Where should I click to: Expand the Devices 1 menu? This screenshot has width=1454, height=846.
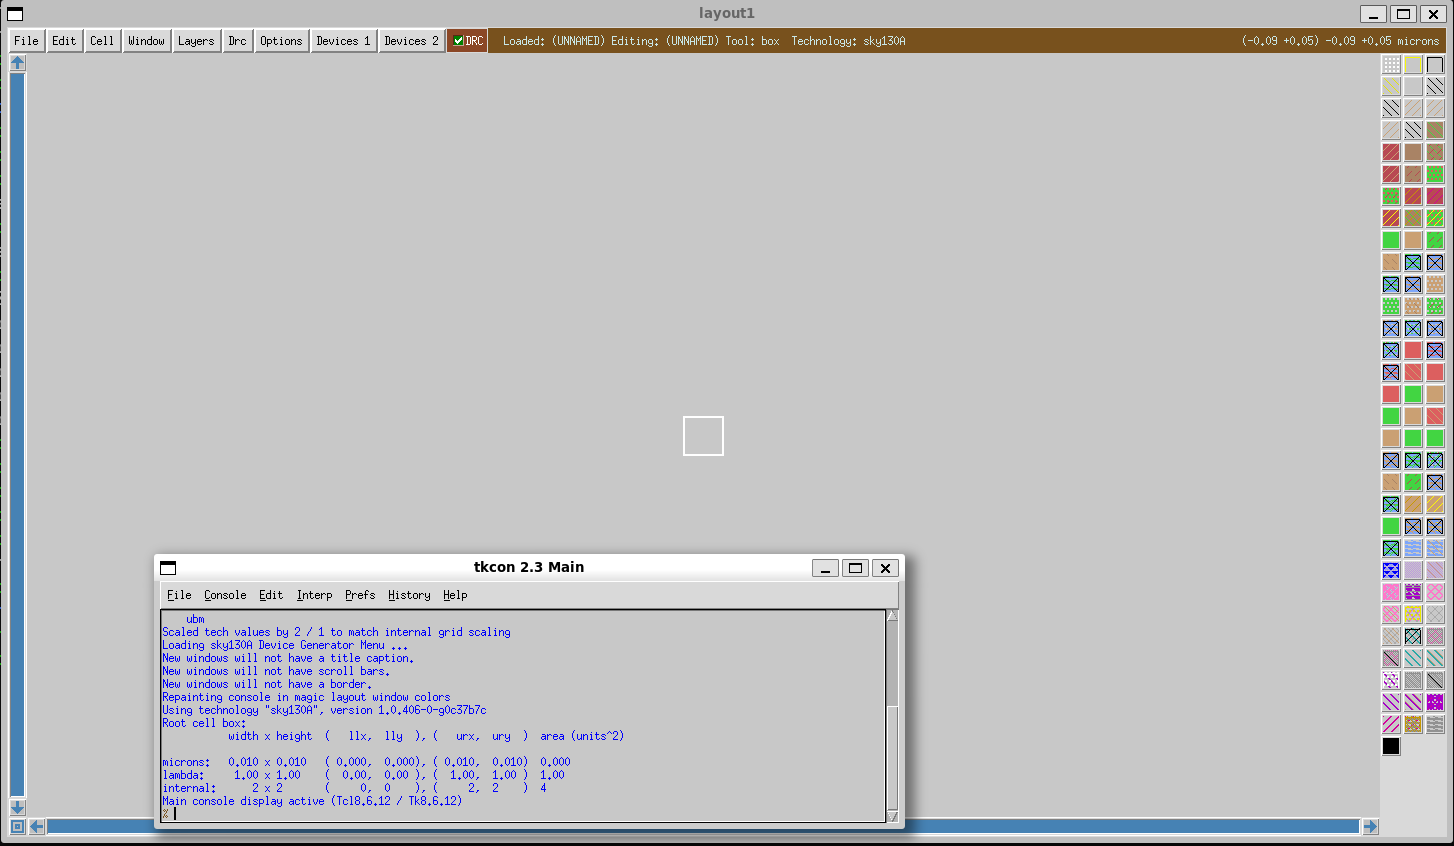point(343,41)
